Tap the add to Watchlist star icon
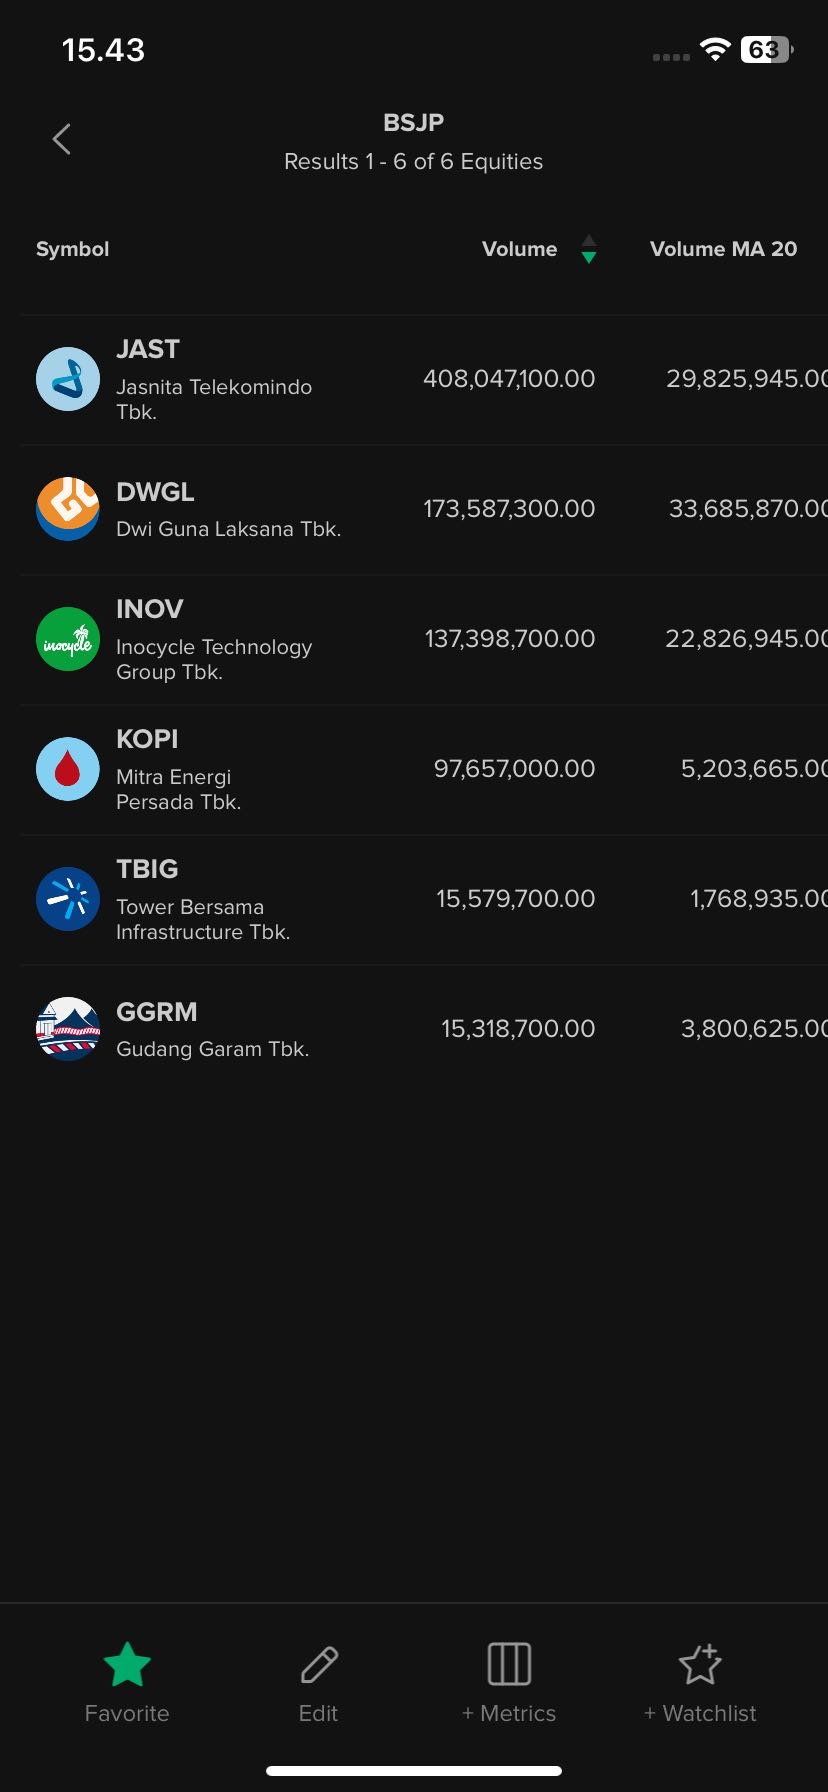Viewport: 828px width, 1792px height. (700, 1665)
